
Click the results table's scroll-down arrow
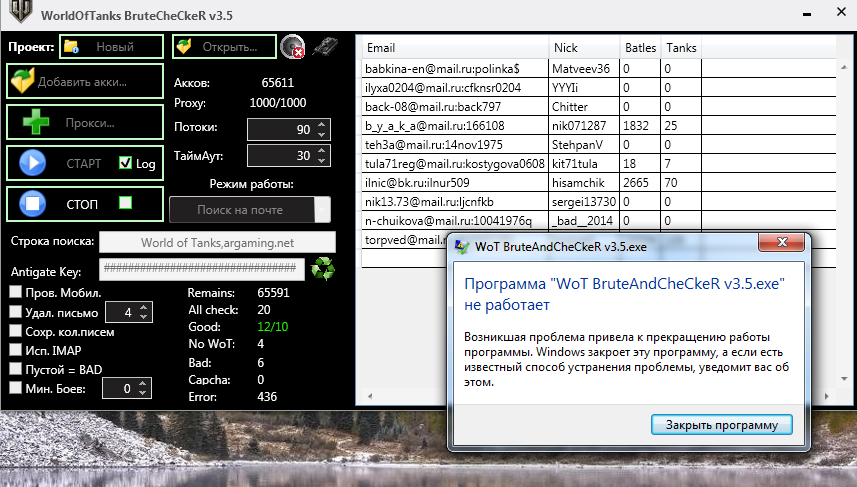click(x=844, y=378)
